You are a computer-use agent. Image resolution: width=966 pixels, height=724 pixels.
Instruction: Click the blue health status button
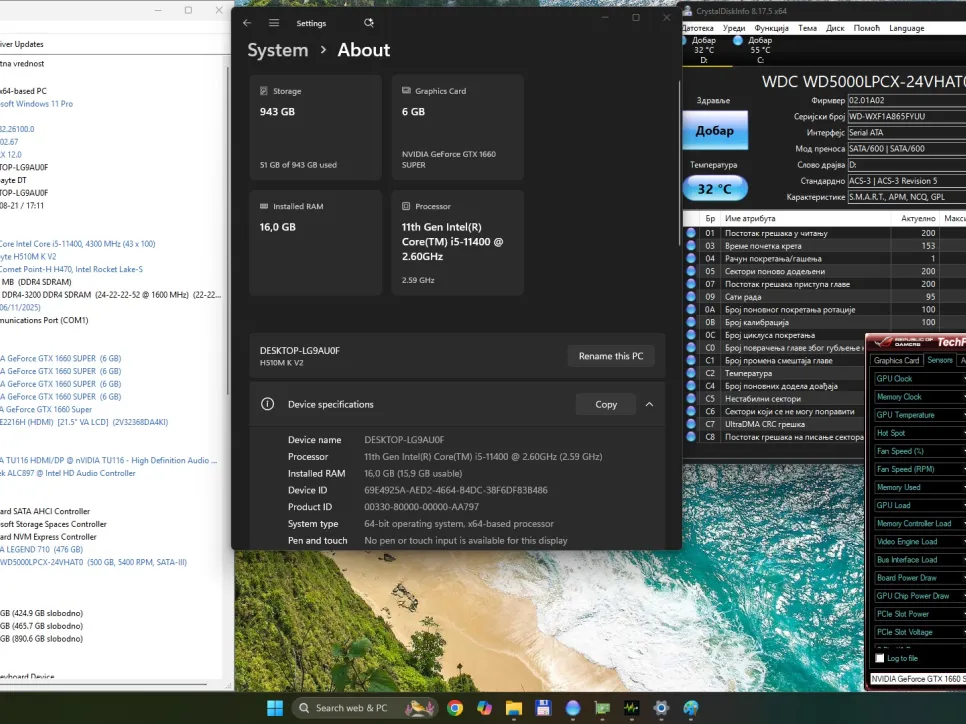tap(714, 131)
